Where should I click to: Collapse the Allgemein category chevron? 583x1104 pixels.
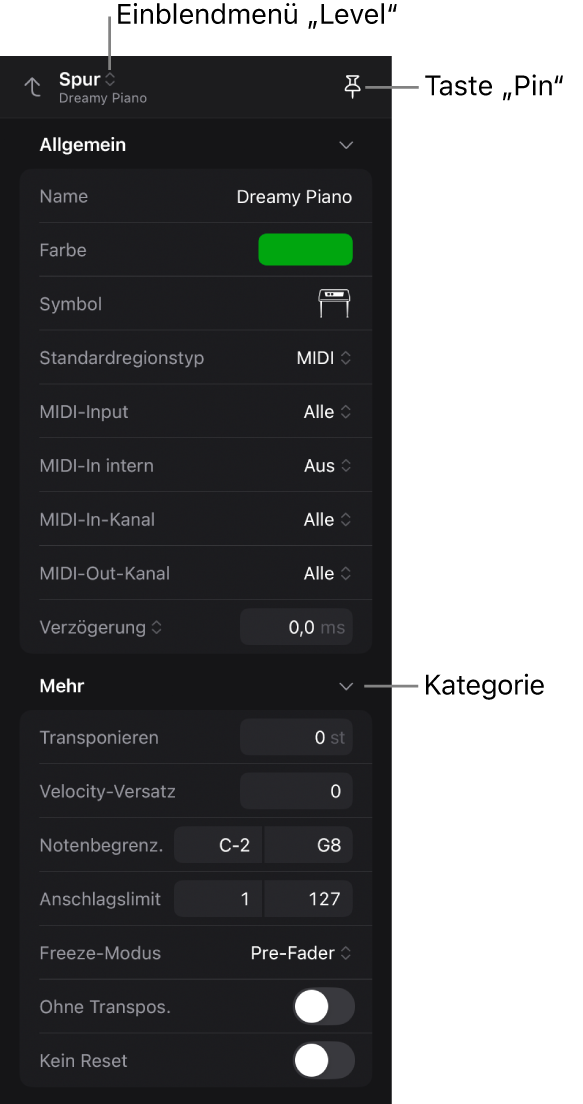pos(346,146)
